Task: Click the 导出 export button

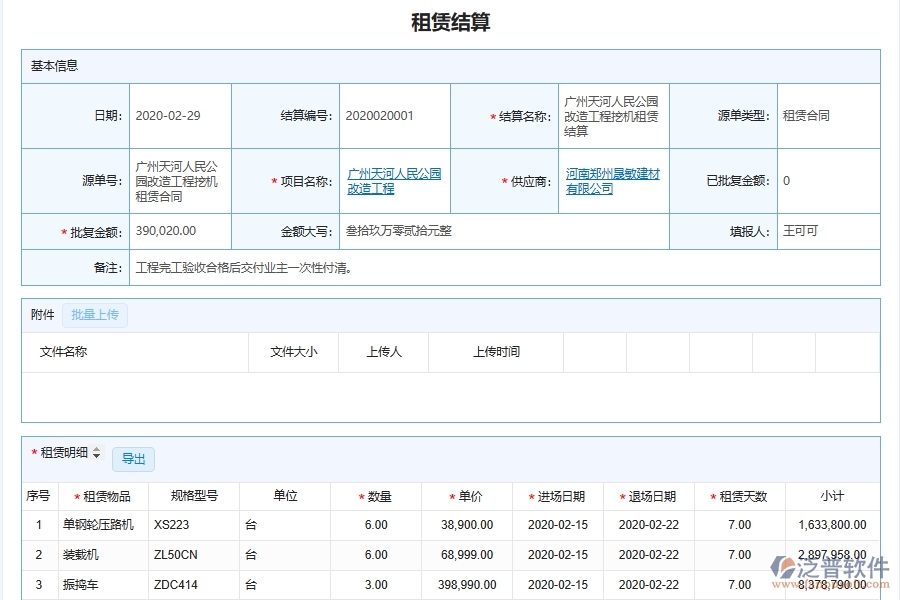Action: pos(133,459)
